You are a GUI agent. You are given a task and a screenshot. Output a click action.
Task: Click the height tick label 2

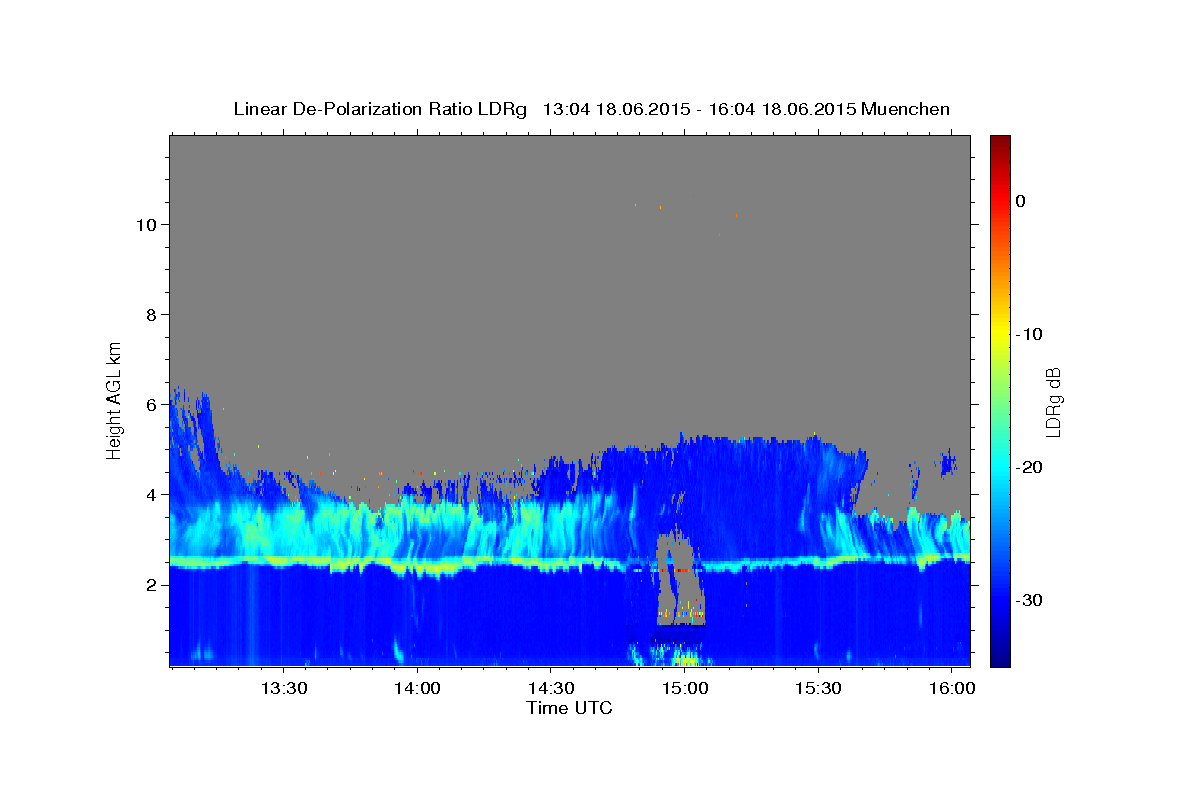(x=150, y=584)
